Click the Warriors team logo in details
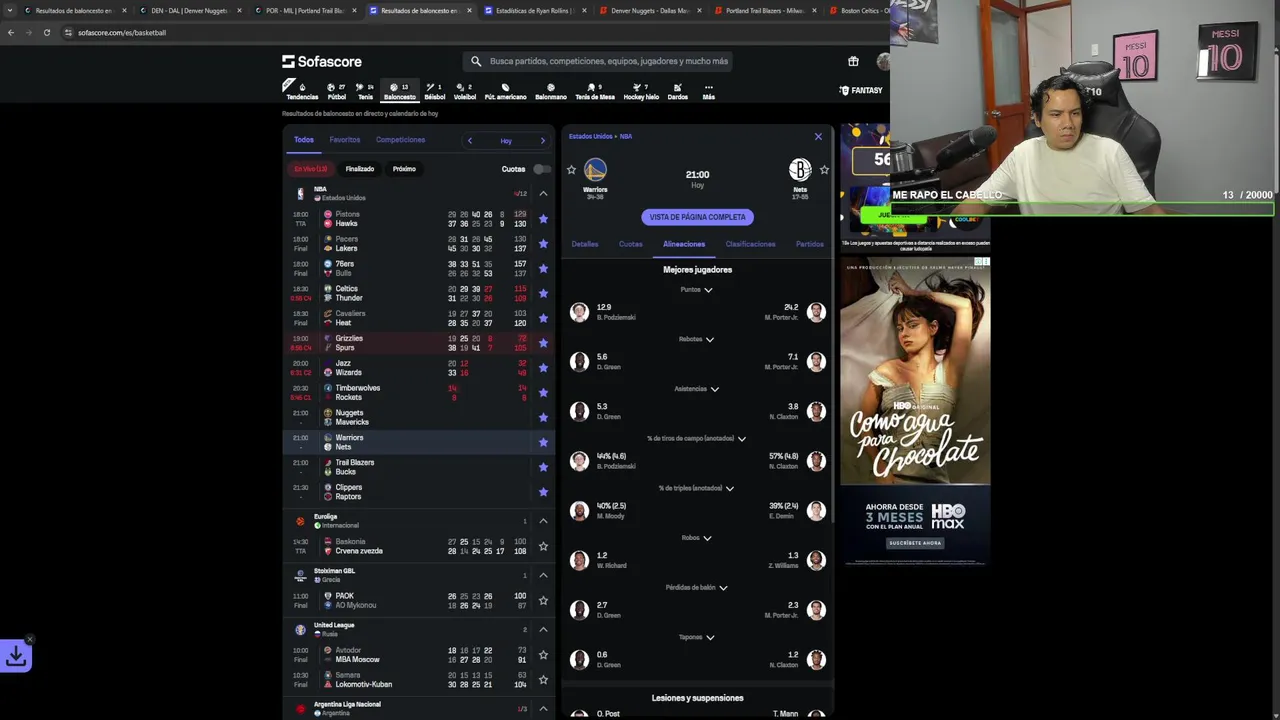Viewport: 1280px width, 720px height. (595, 170)
